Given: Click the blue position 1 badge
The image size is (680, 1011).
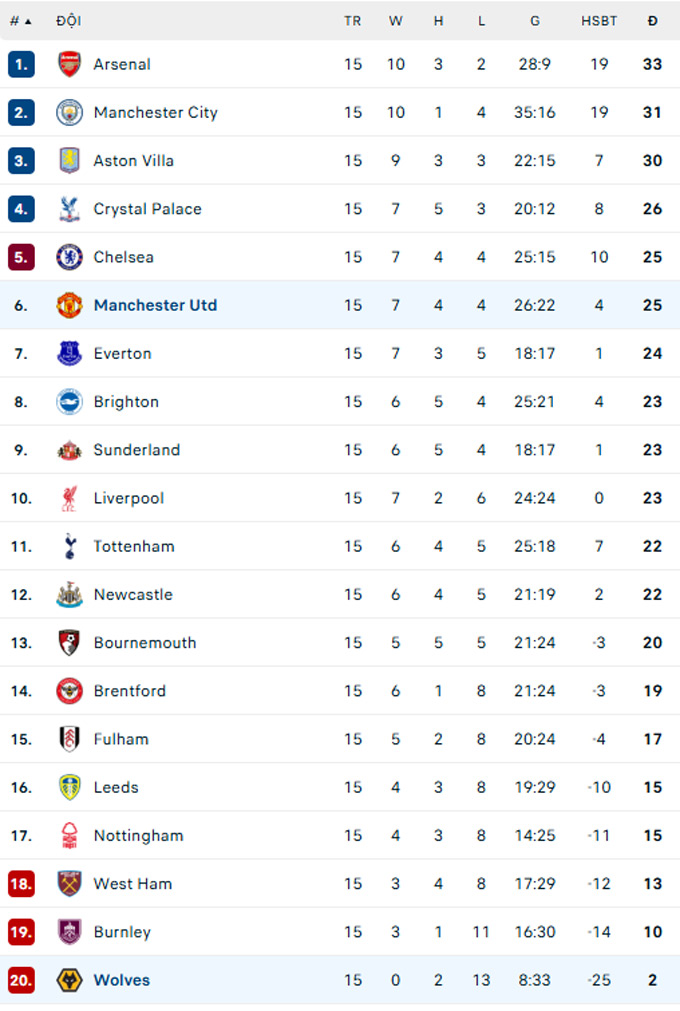Looking at the screenshot, I should point(21,64).
